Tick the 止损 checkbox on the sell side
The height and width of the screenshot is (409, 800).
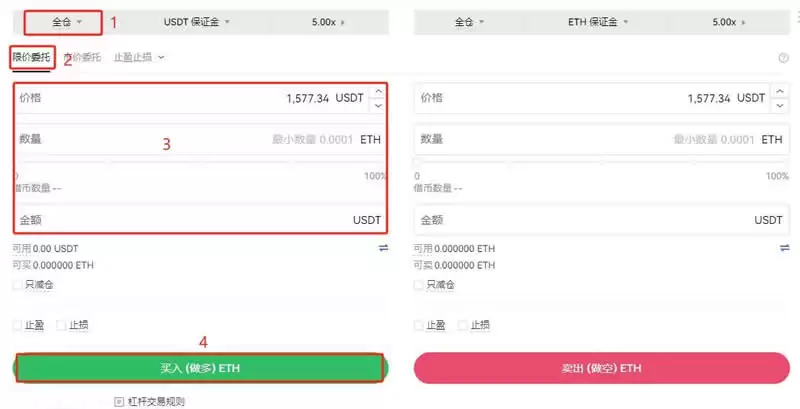pyautogui.click(x=462, y=325)
